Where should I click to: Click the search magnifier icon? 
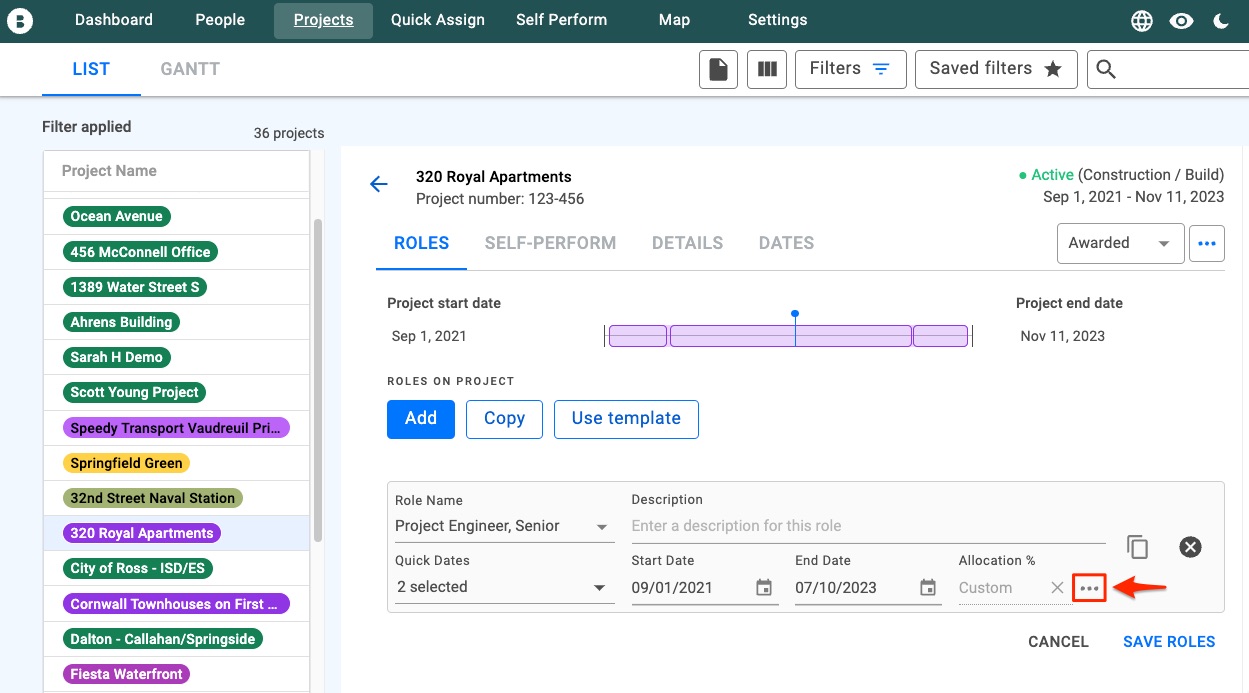click(1106, 69)
